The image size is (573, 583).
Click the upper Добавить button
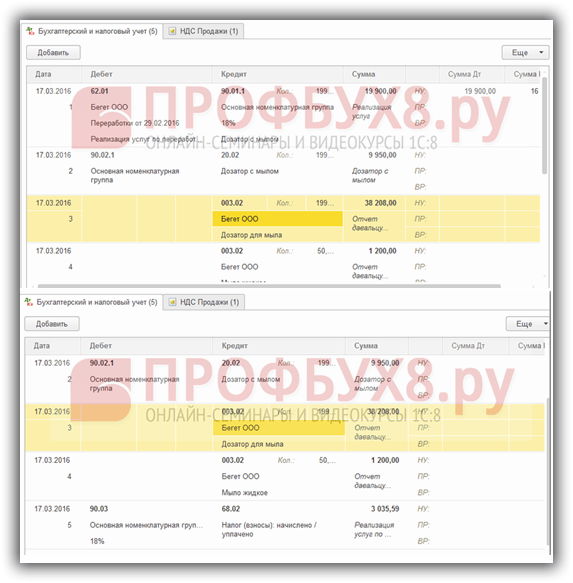point(53,53)
